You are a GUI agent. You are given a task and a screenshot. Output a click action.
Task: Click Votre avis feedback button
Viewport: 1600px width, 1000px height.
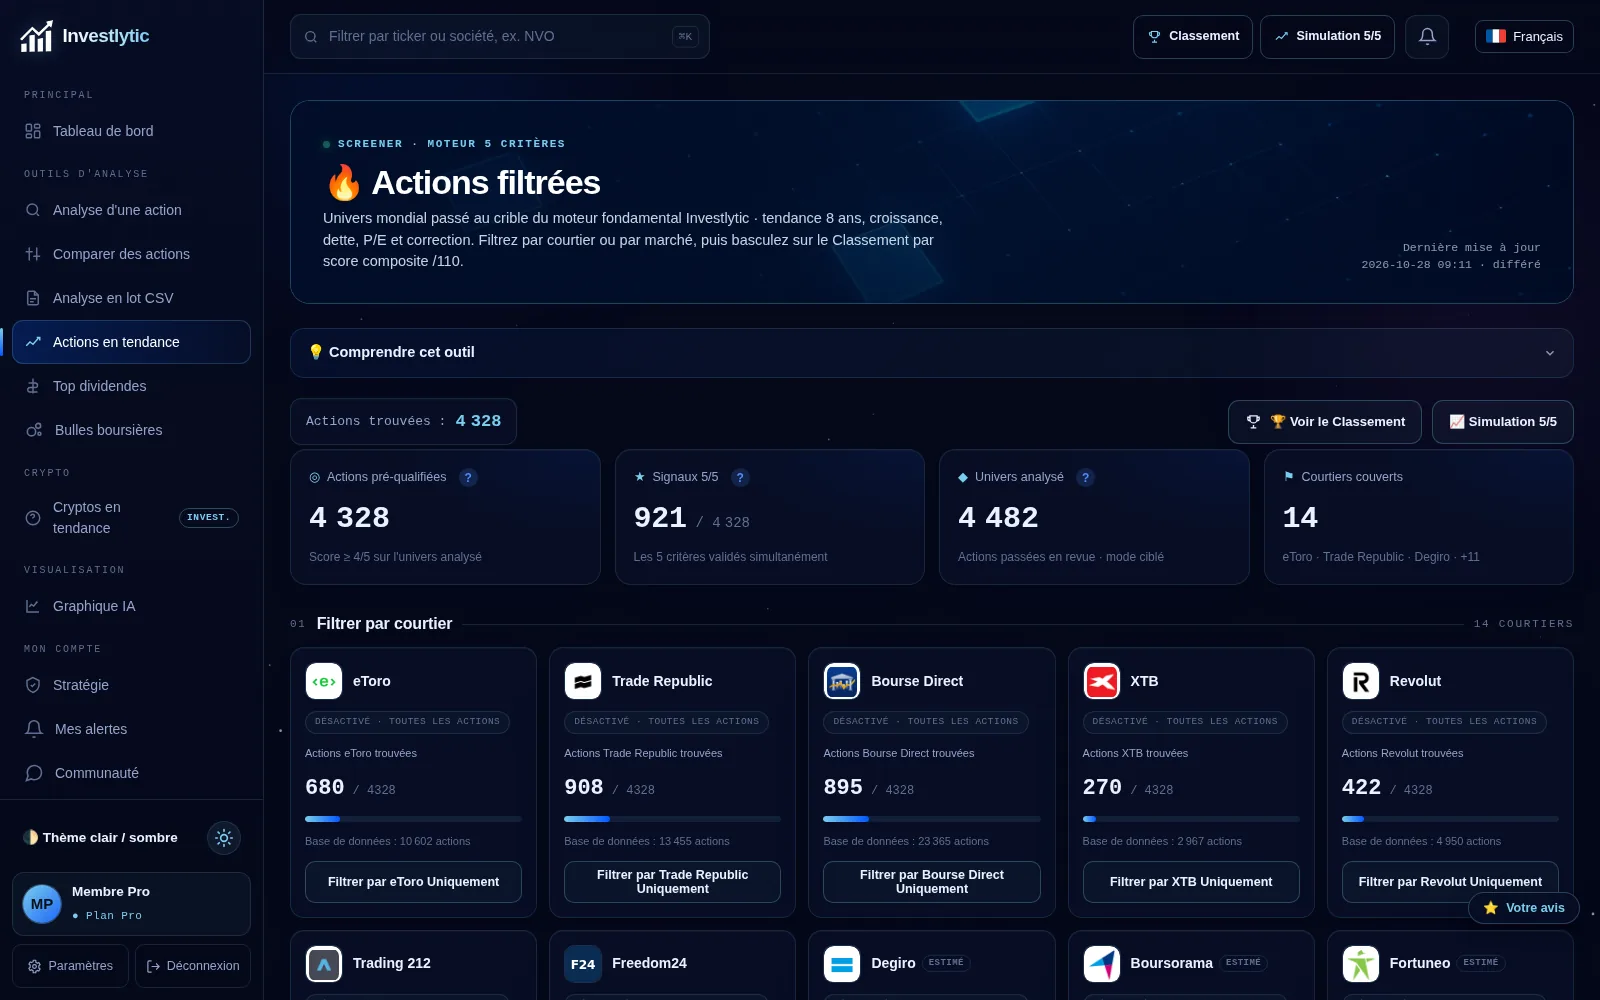(x=1524, y=908)
